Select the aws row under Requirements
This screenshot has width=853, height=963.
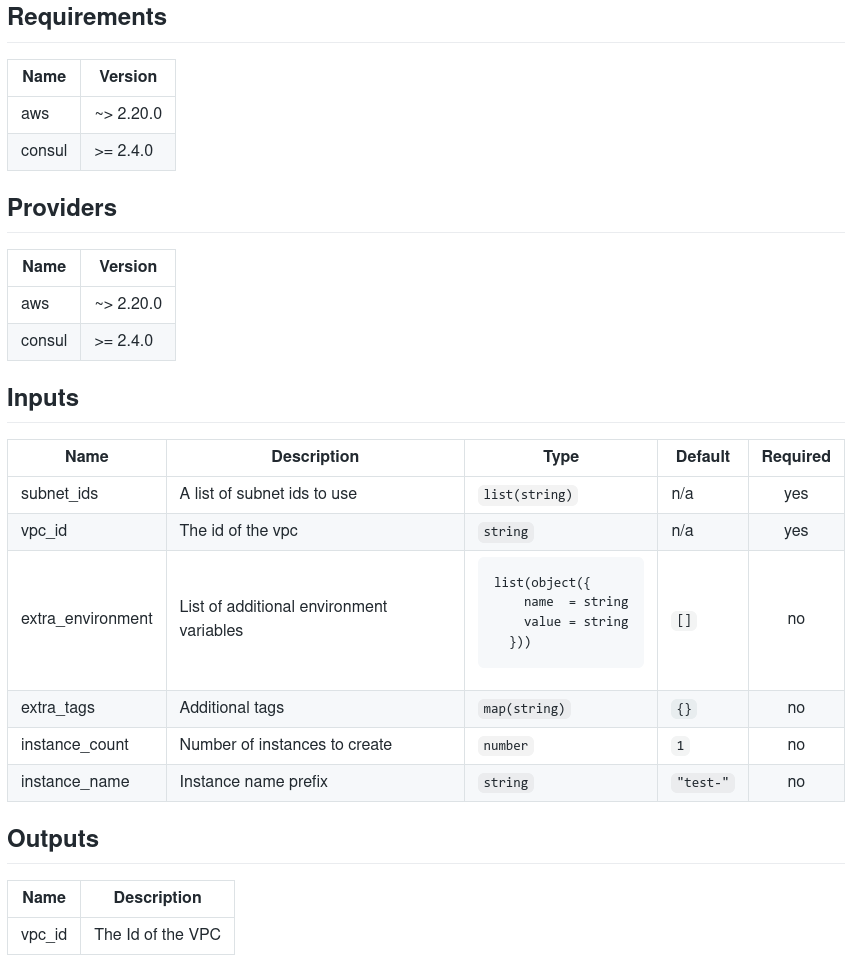tap(90, 114)
